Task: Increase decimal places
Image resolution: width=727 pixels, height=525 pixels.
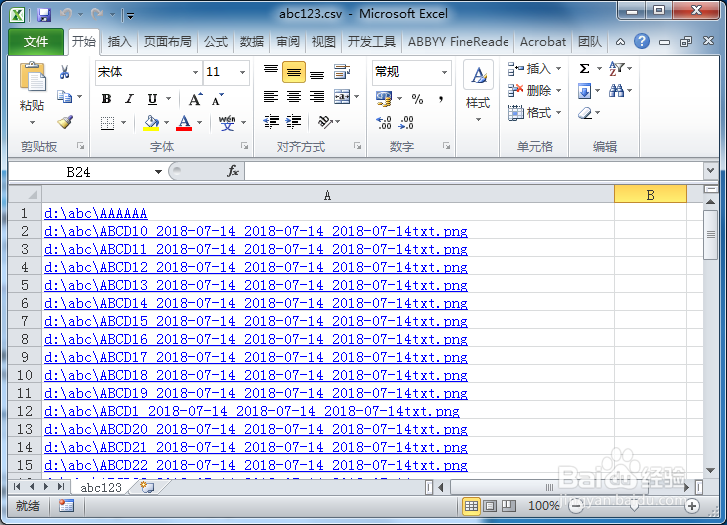Action: click(x=384, y=122)
